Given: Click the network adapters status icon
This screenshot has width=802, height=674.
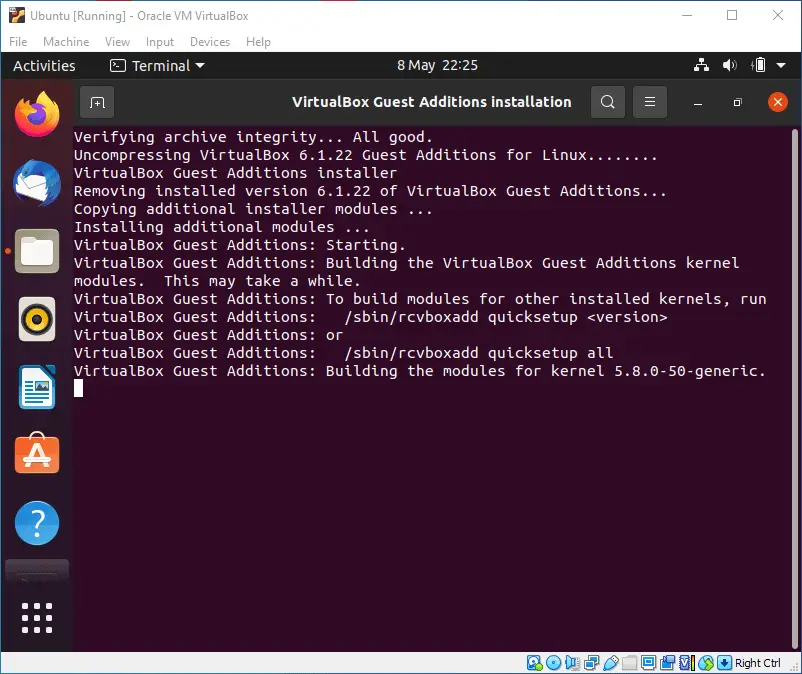Looking at the screenshot, I should (591, 663).
